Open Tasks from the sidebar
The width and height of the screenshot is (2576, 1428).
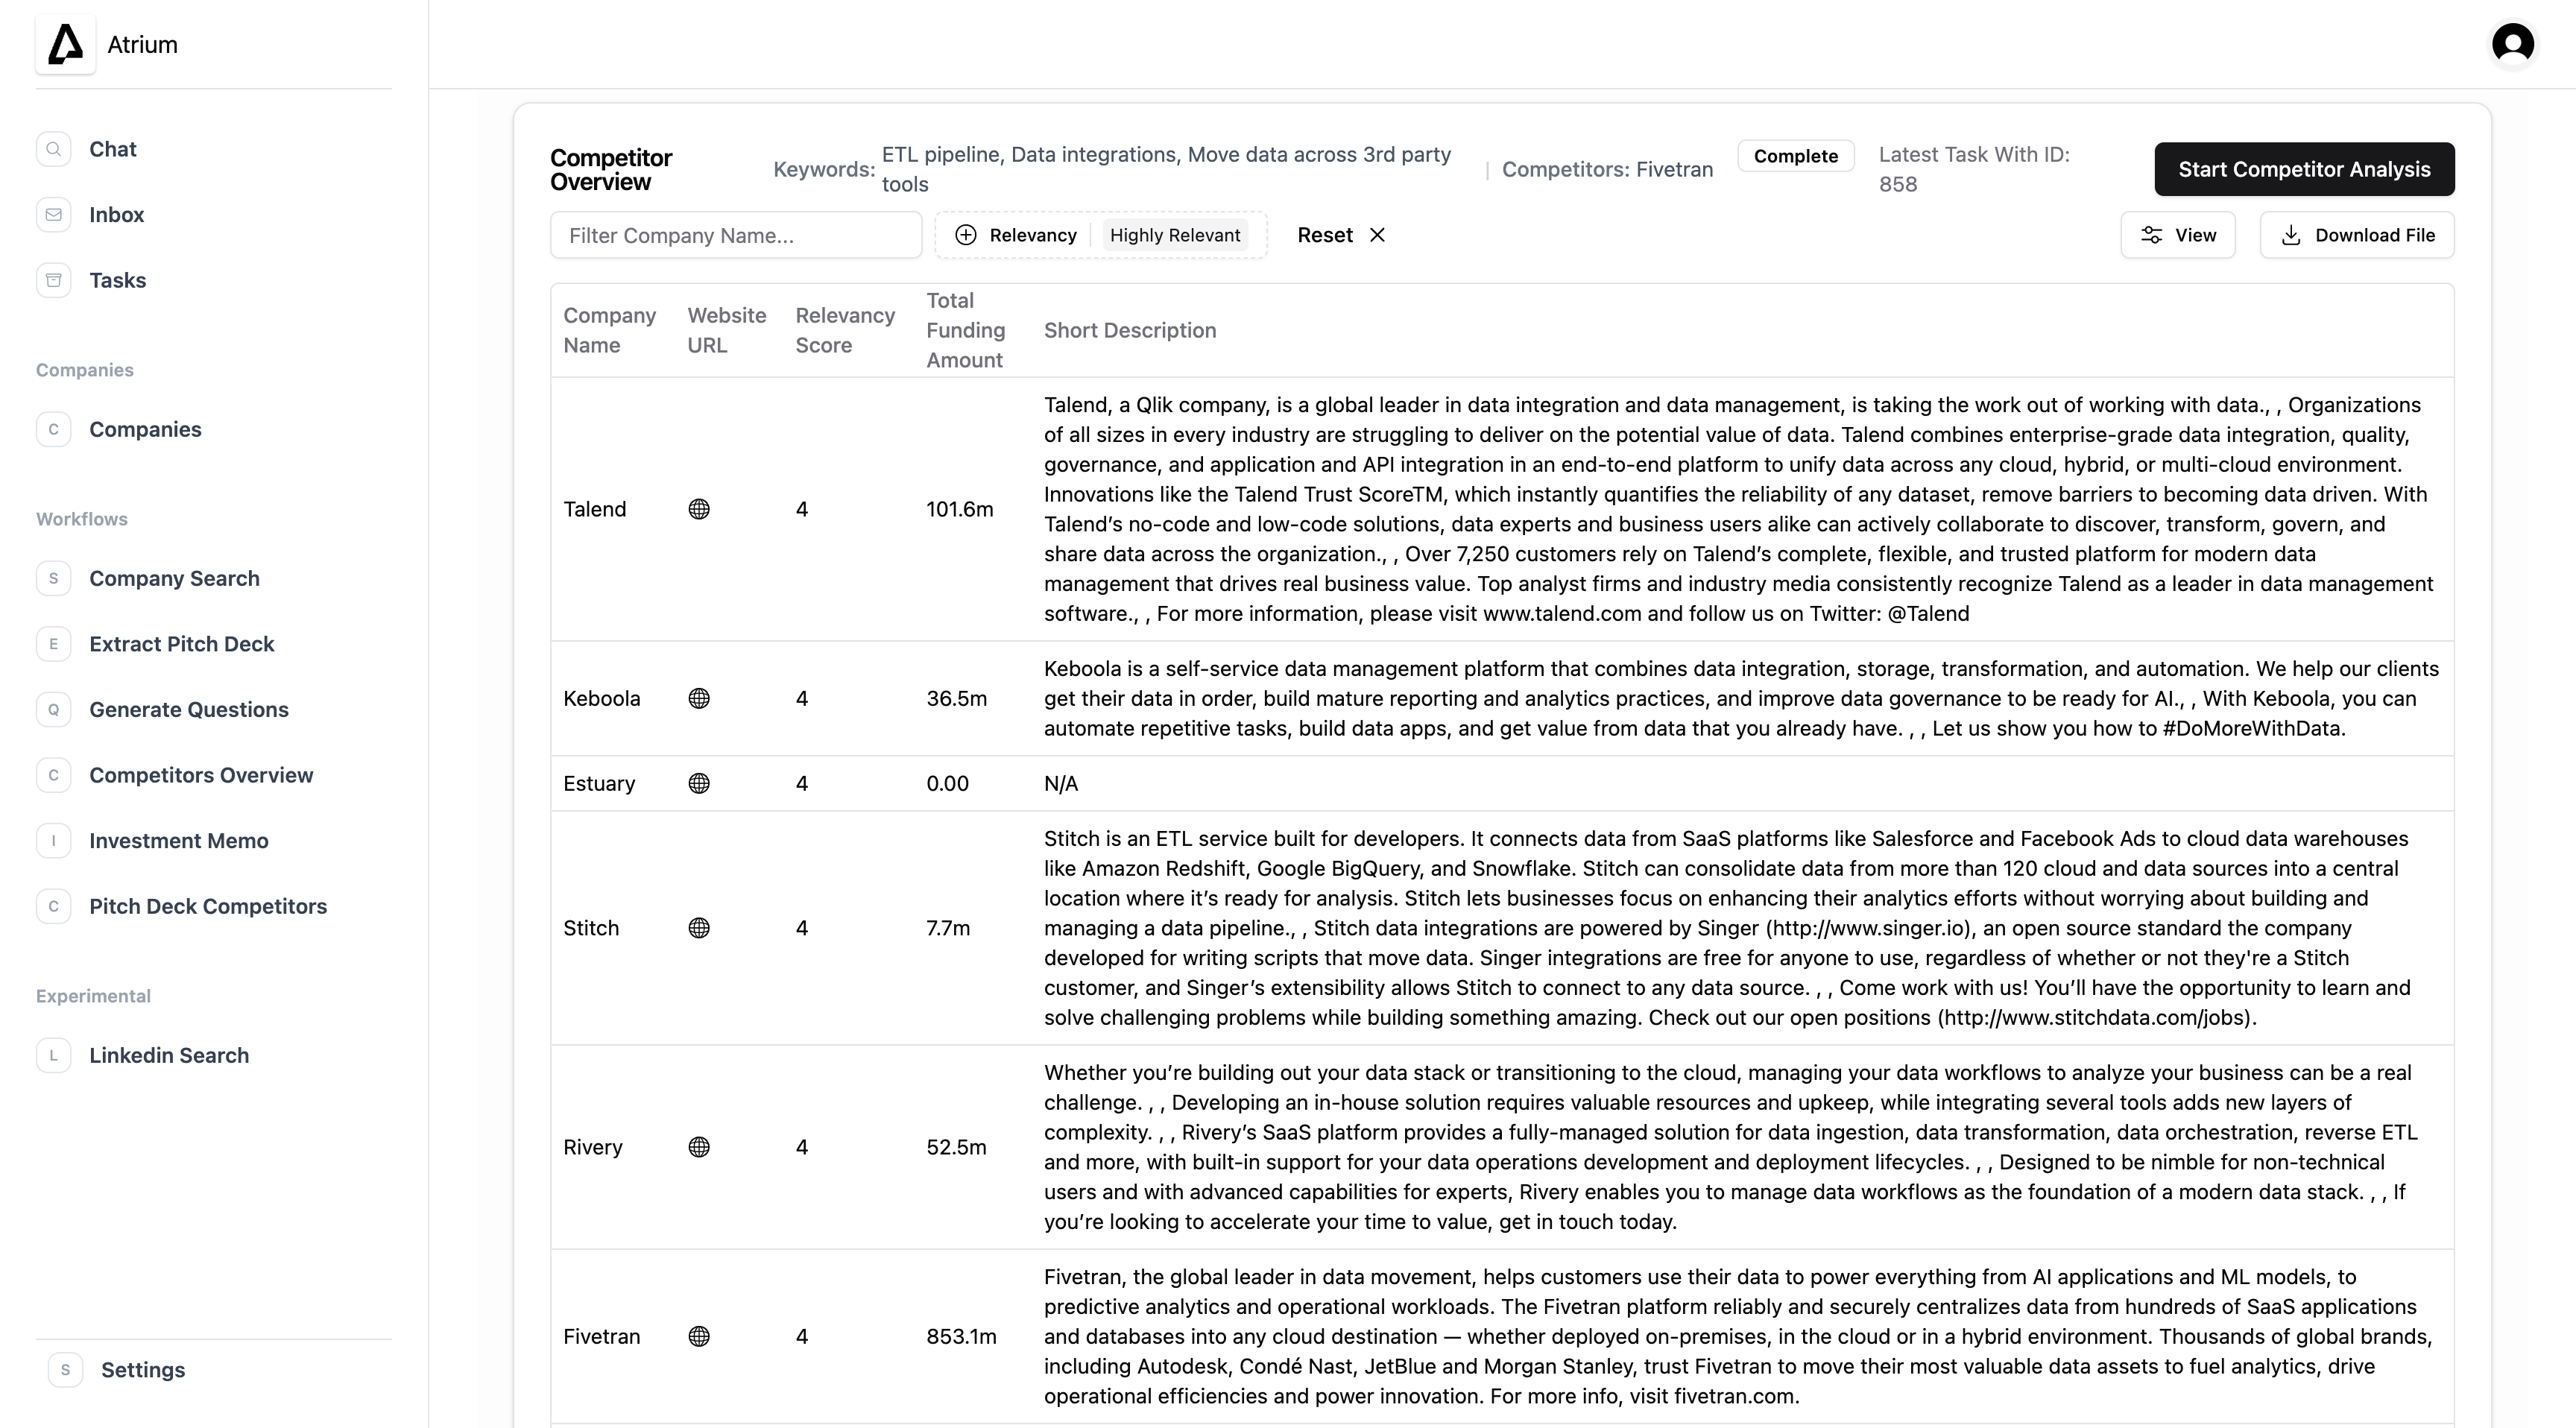(117, 280)
